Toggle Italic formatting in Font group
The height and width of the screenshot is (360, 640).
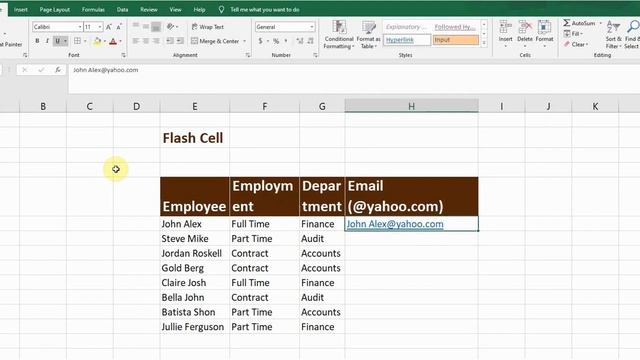[x=47, y=41]
